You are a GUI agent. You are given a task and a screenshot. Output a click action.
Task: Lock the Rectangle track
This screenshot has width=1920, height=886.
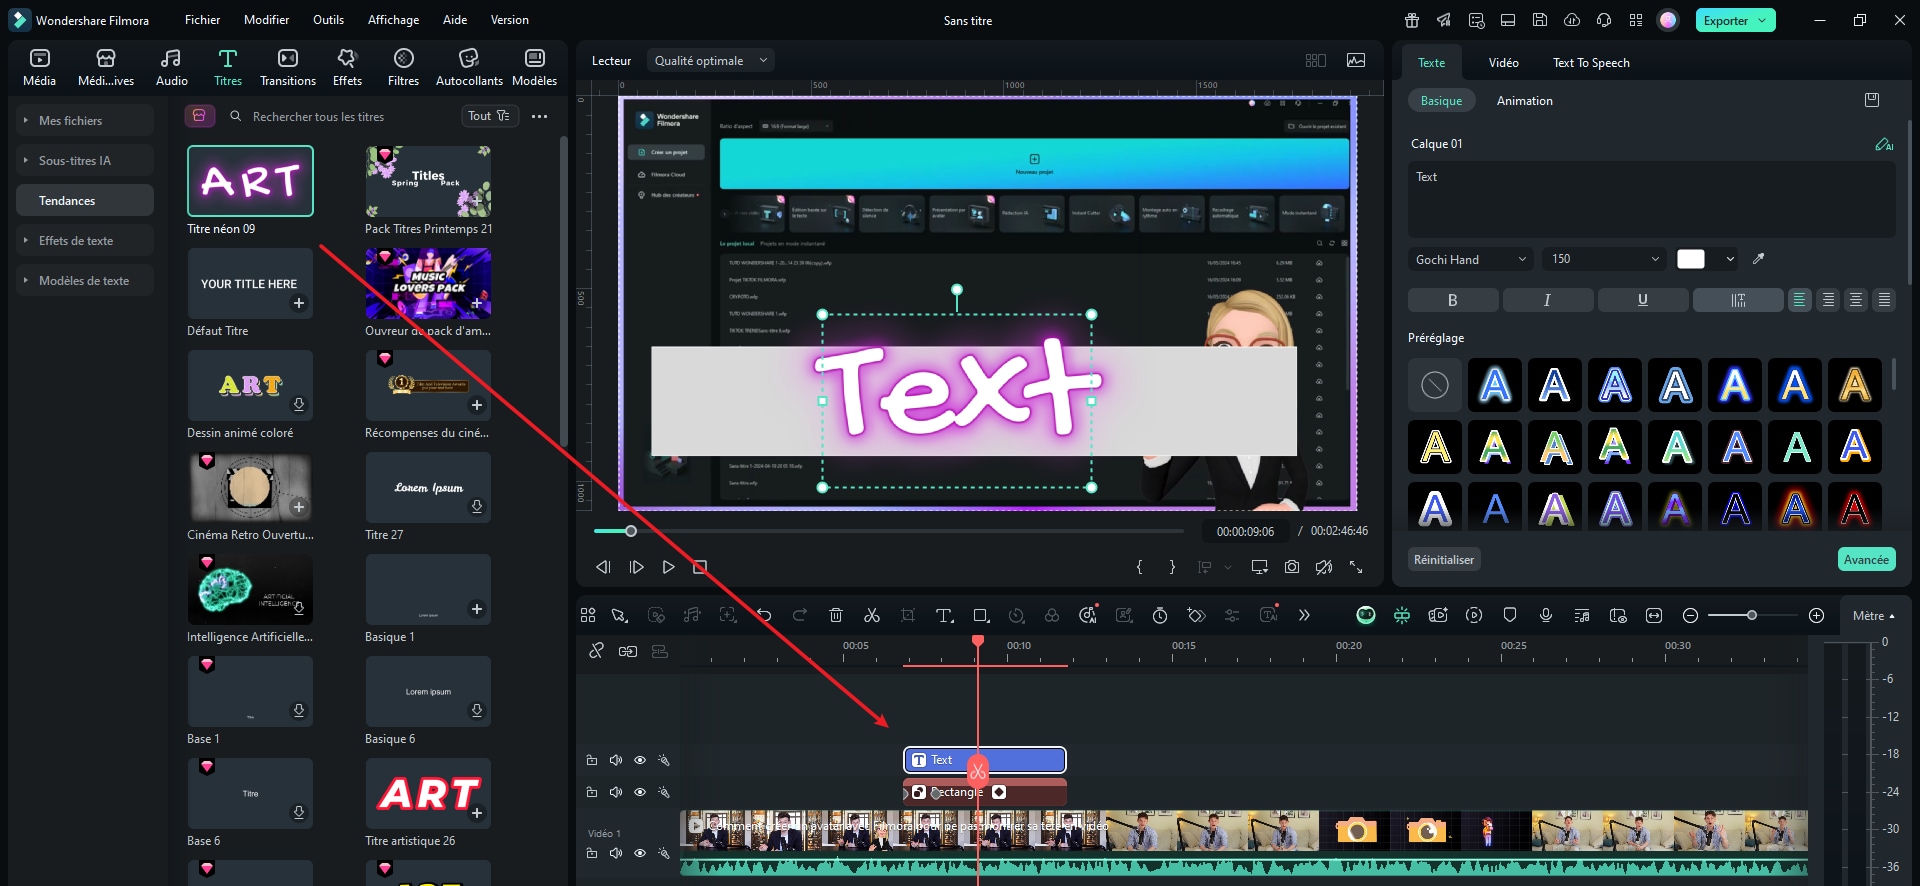coord(592,792)
